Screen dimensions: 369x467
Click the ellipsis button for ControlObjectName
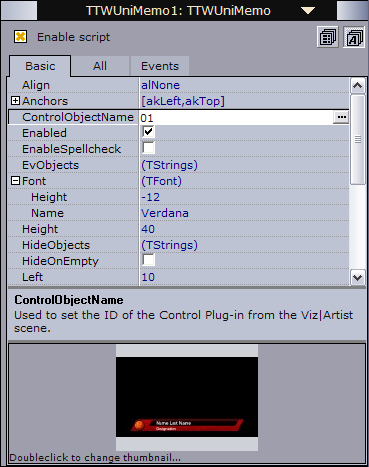(341, 117)
